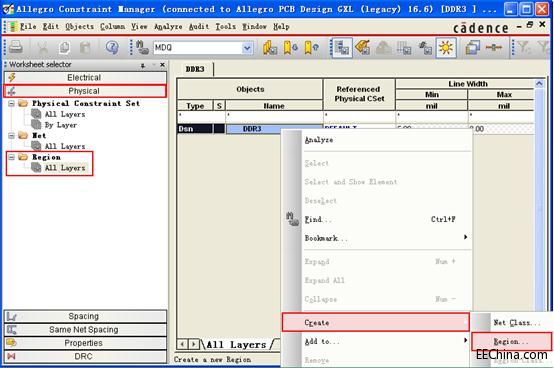Open the MDQ find dropdown arrow

(247, 48)
